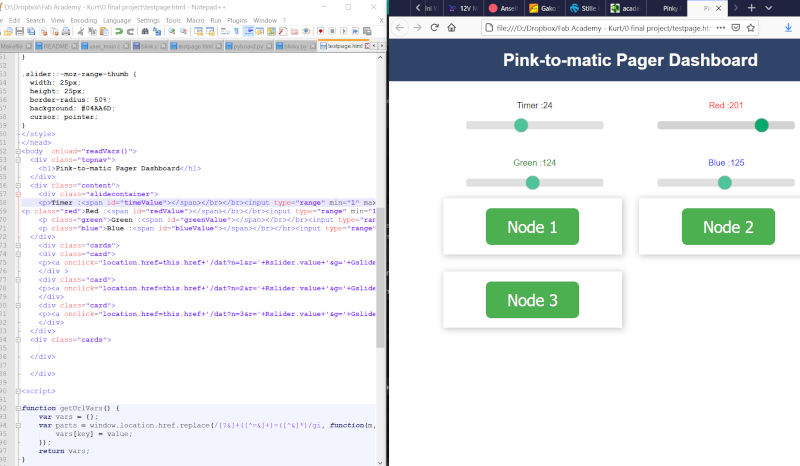This screenshot has height=466, width=800.
Task: Toggle Show All Characters paragraph icon
Action: 237,31
